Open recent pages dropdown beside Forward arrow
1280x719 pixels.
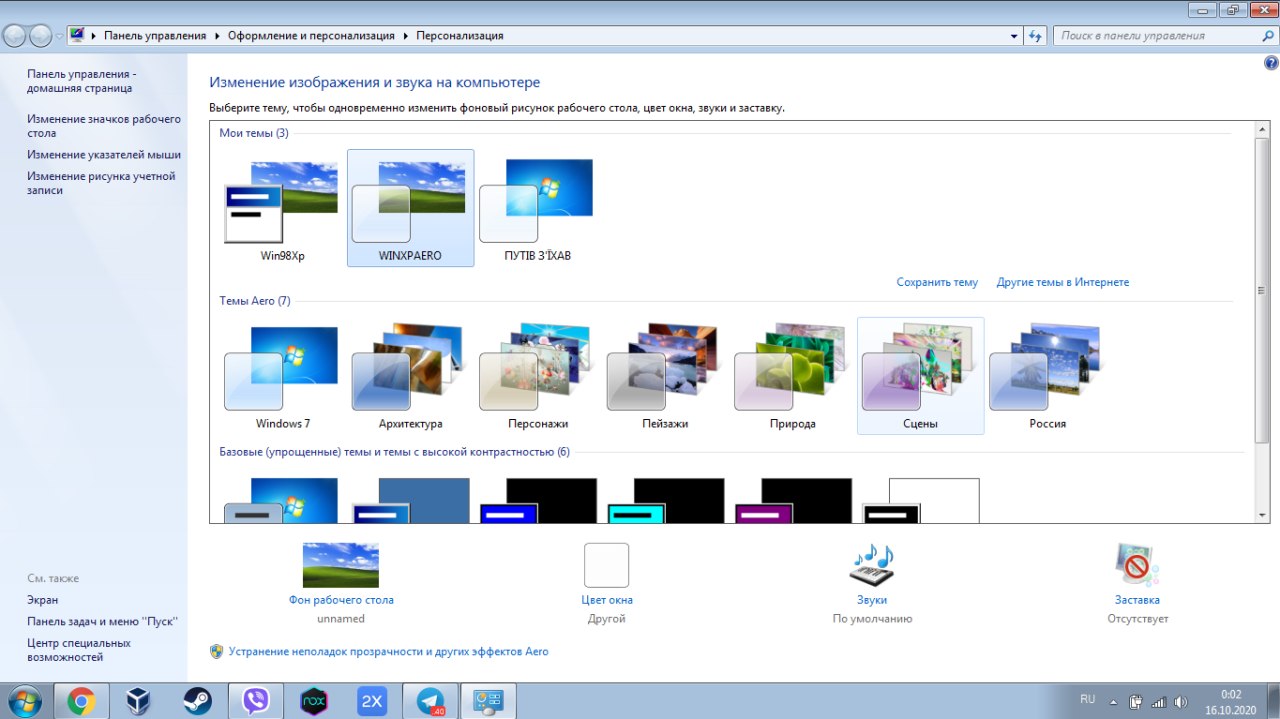pyautogui.click(x=59, y=36)
